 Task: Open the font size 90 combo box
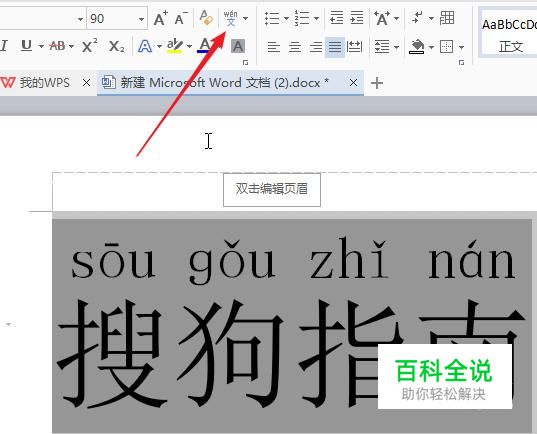[x=117, y=18]
